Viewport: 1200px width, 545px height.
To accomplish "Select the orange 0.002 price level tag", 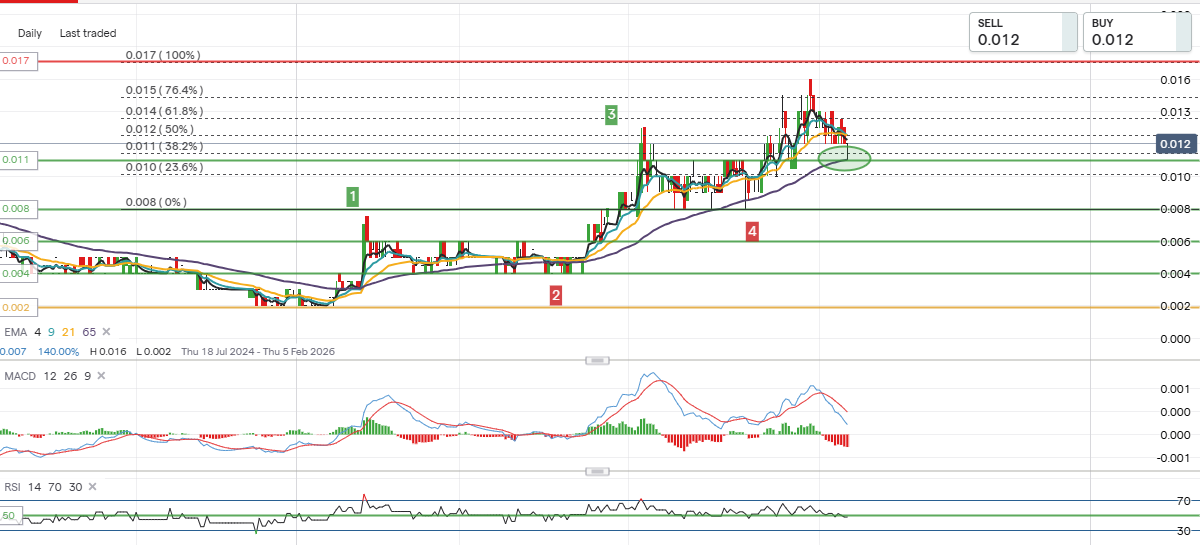I will (18, 307).
